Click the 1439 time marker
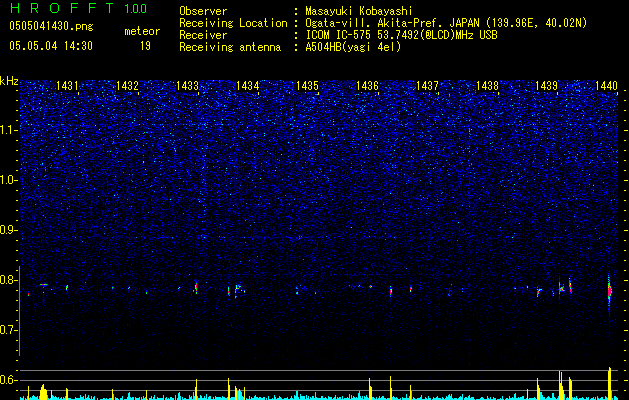This screenshot has height=400, width=629. tap(547, 85)
